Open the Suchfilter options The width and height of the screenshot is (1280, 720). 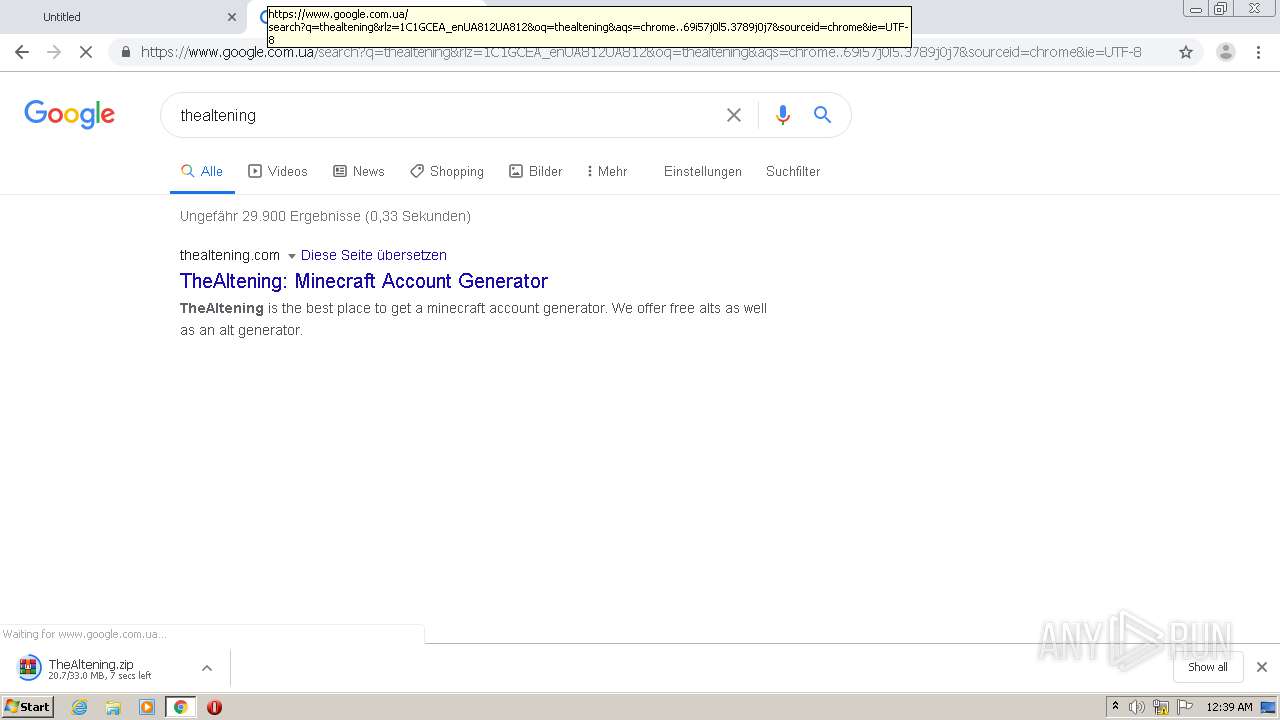click(793, 171)
